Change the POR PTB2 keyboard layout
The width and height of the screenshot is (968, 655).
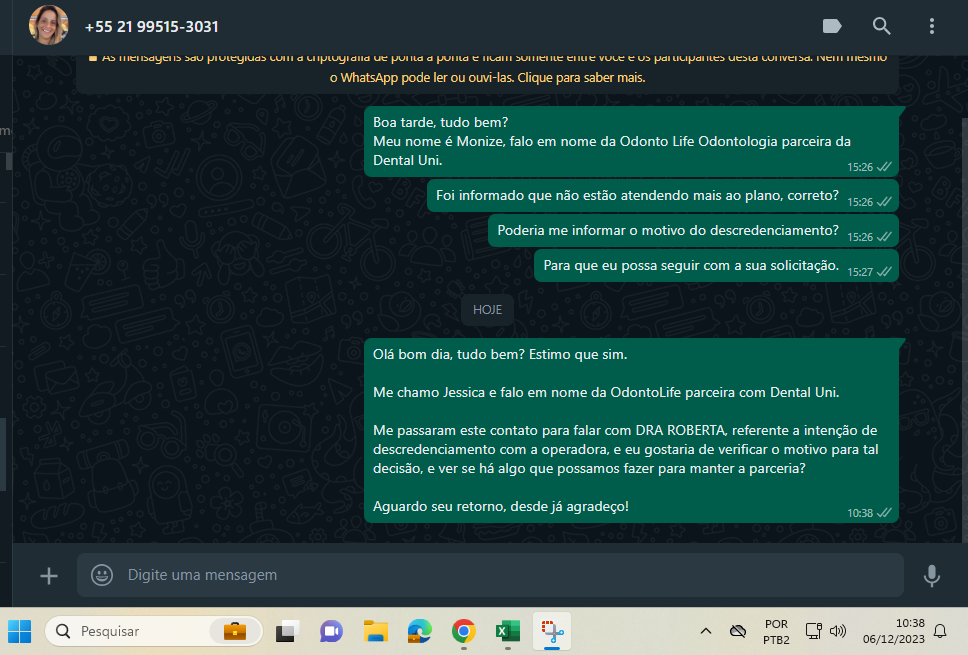tap(776, 632)
